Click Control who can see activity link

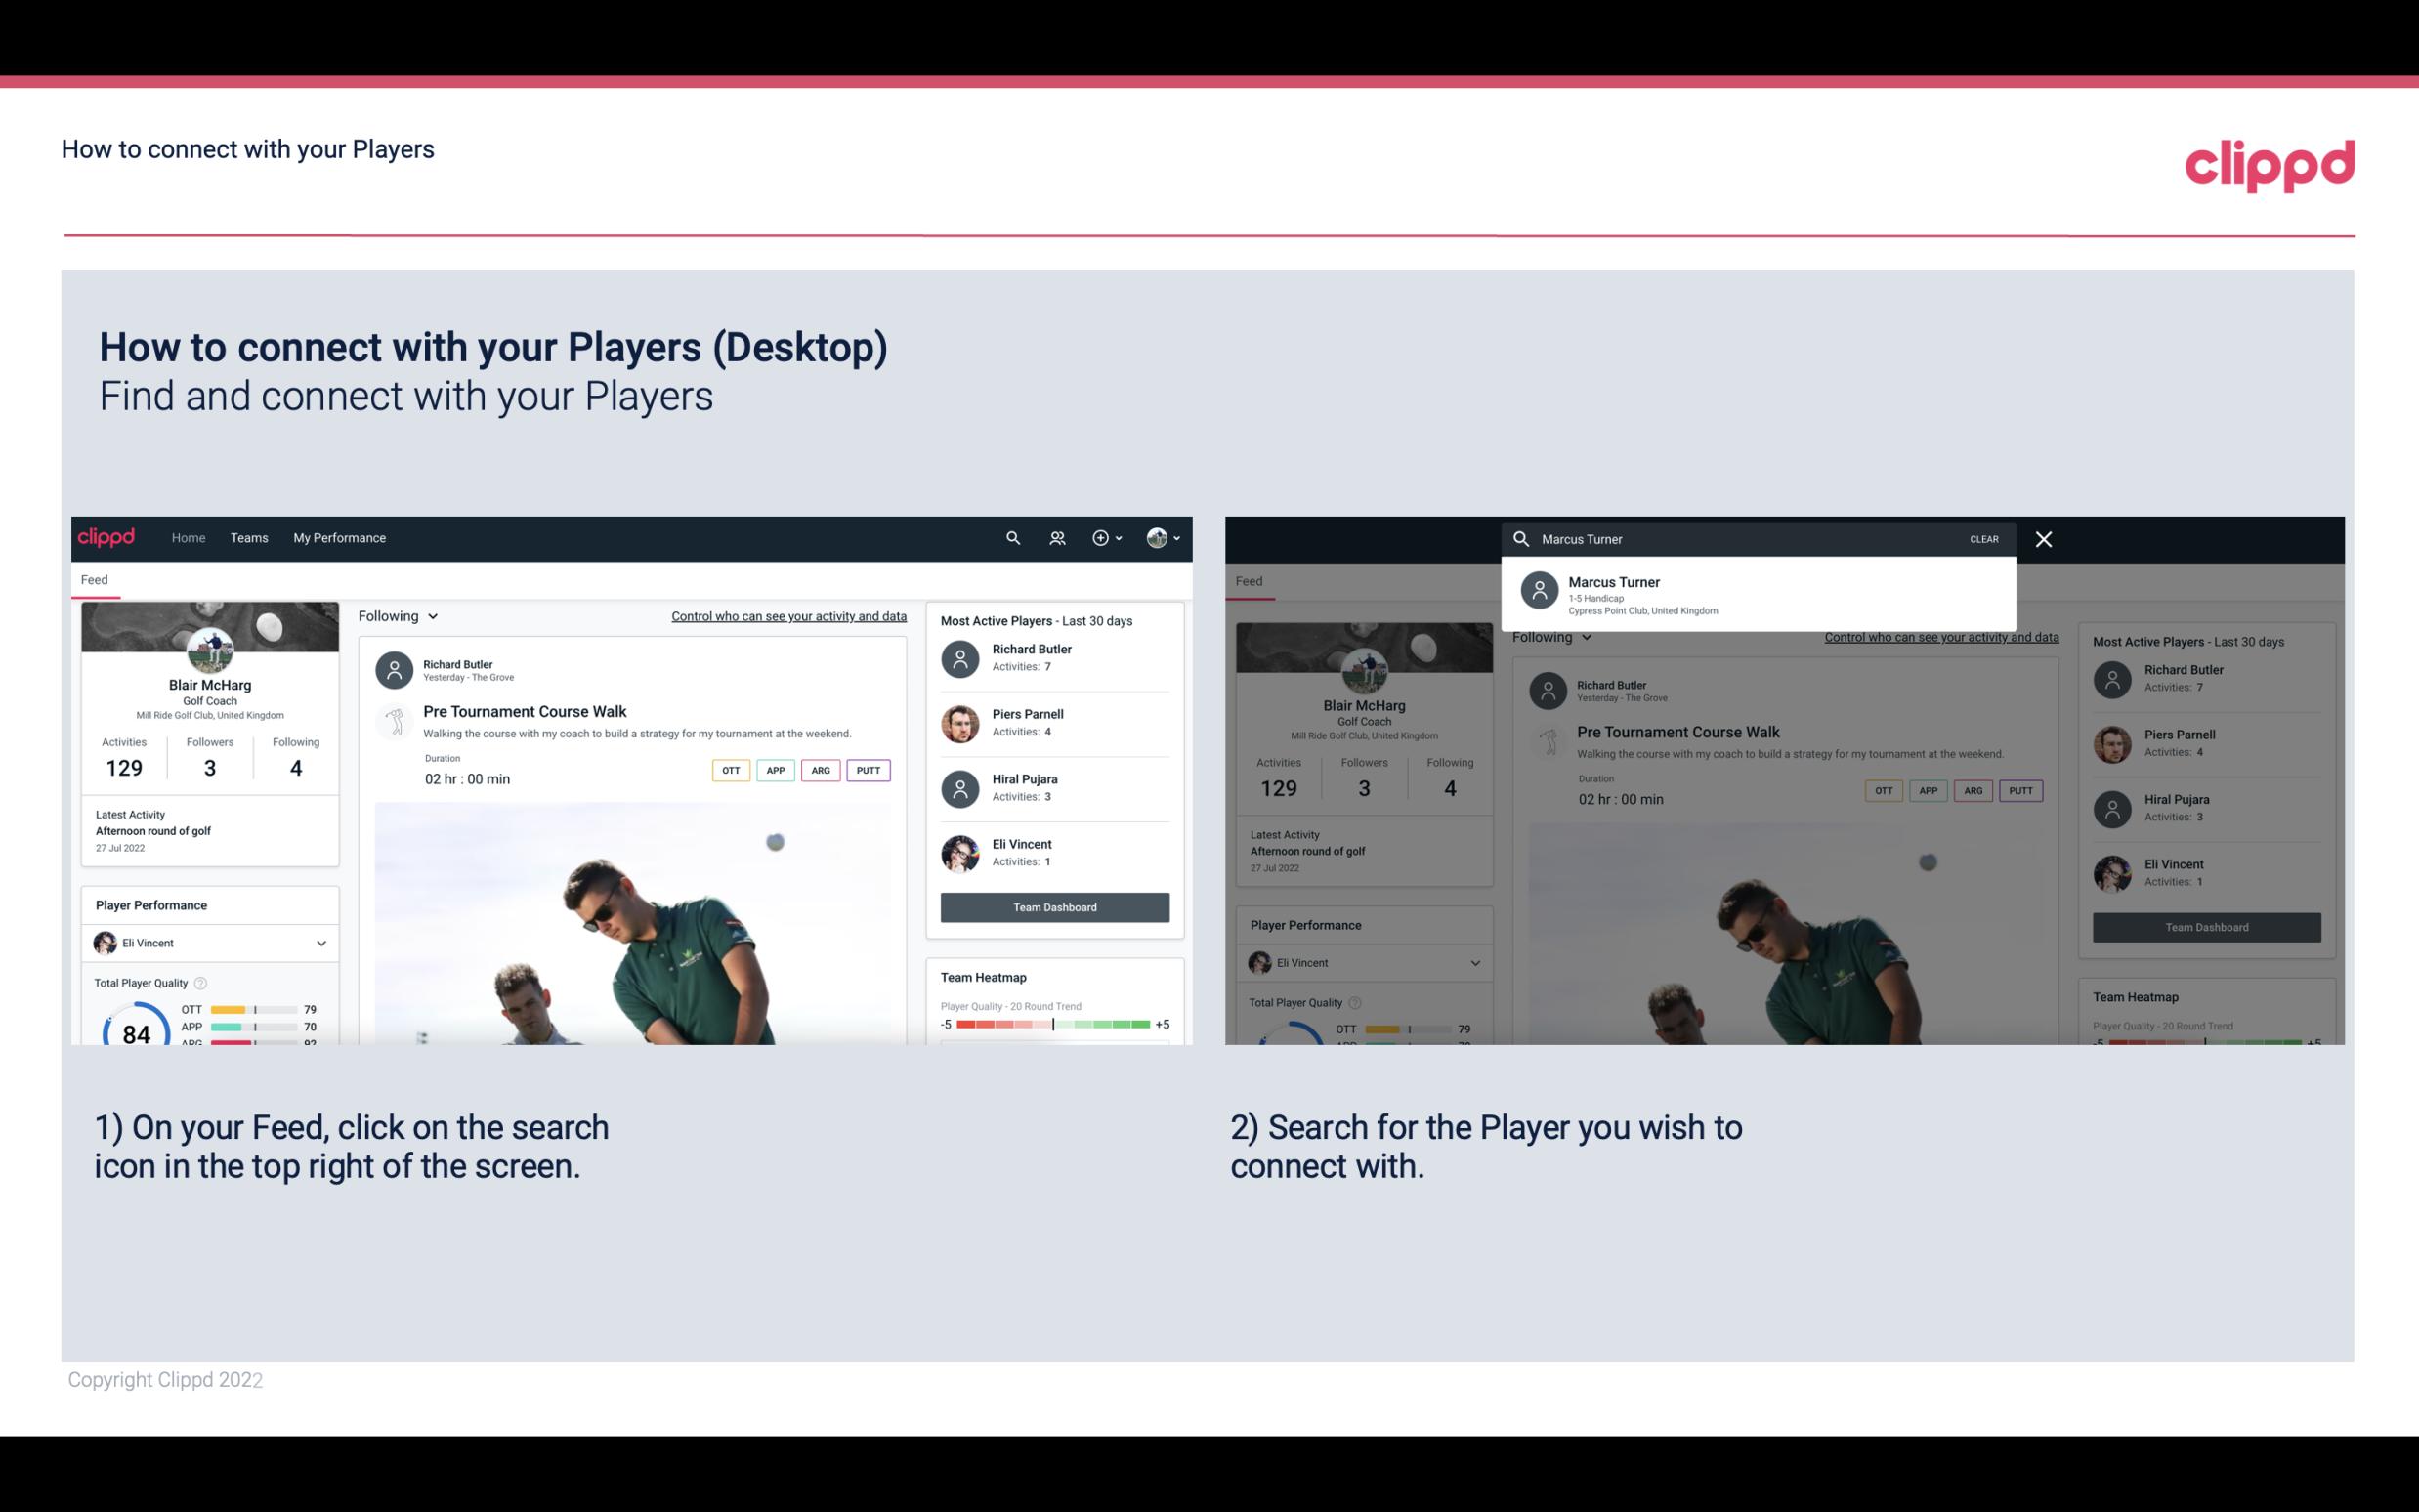(787, 615)
